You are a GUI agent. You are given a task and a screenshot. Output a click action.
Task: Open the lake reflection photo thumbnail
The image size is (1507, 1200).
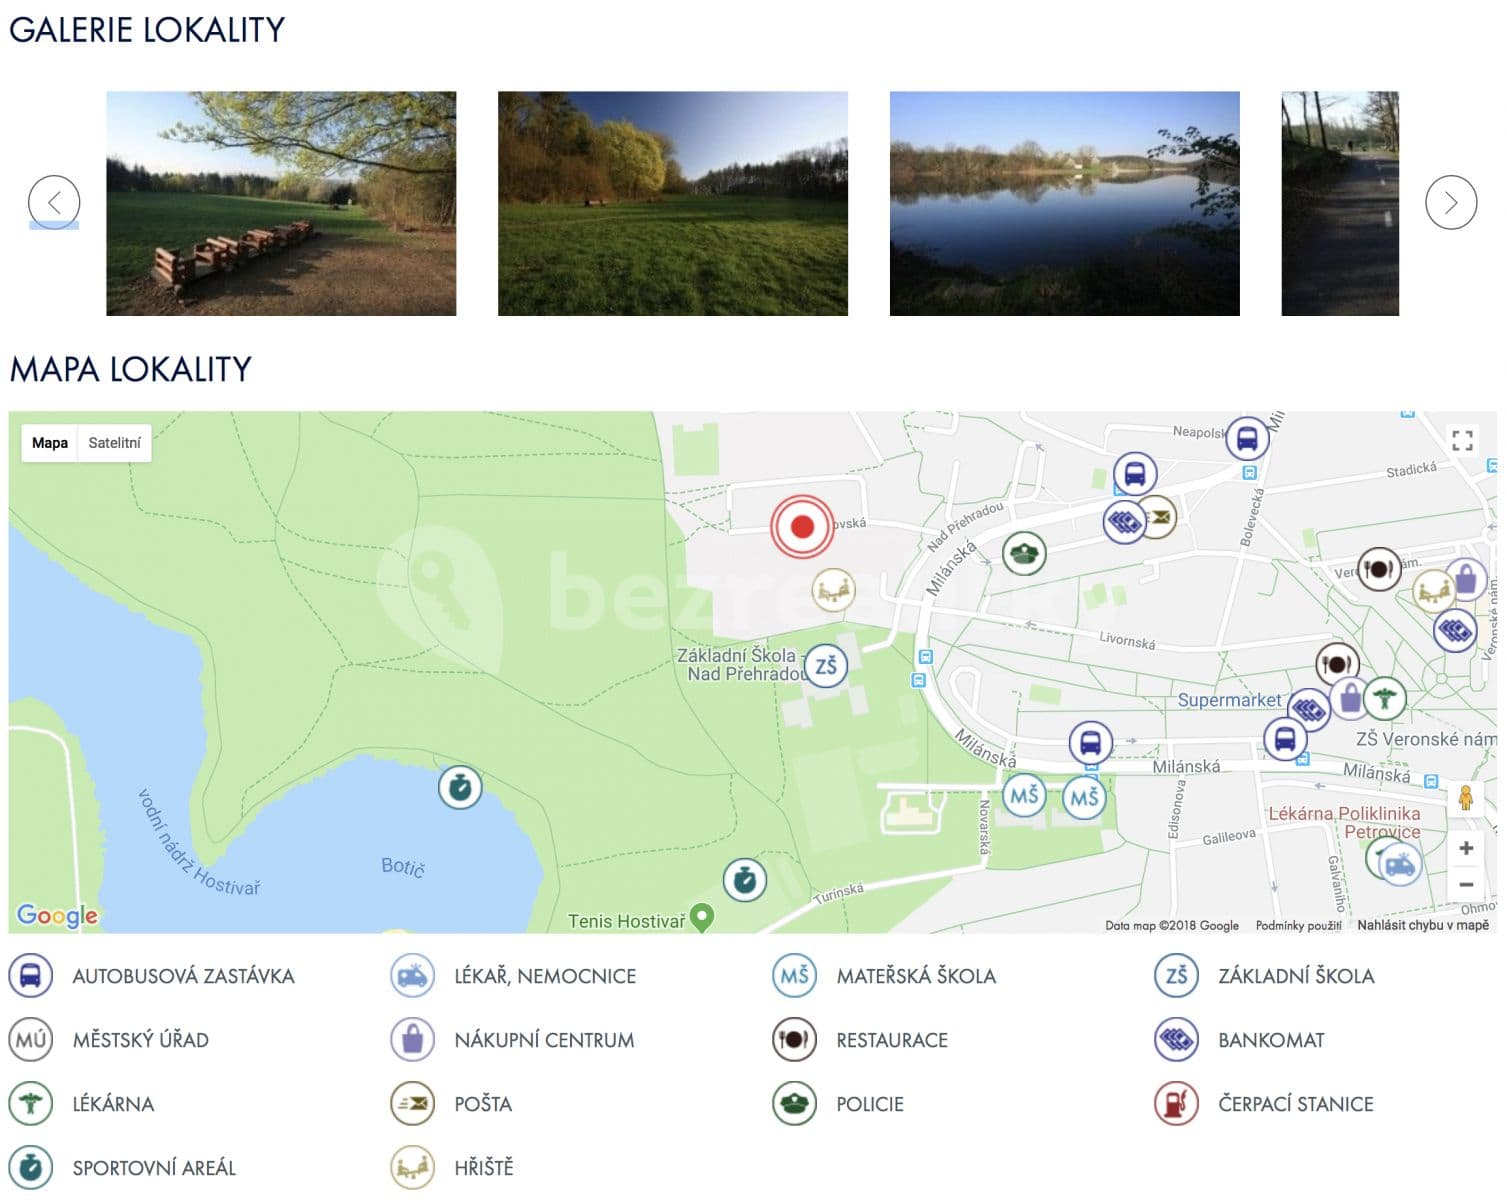coord(1064,204)
